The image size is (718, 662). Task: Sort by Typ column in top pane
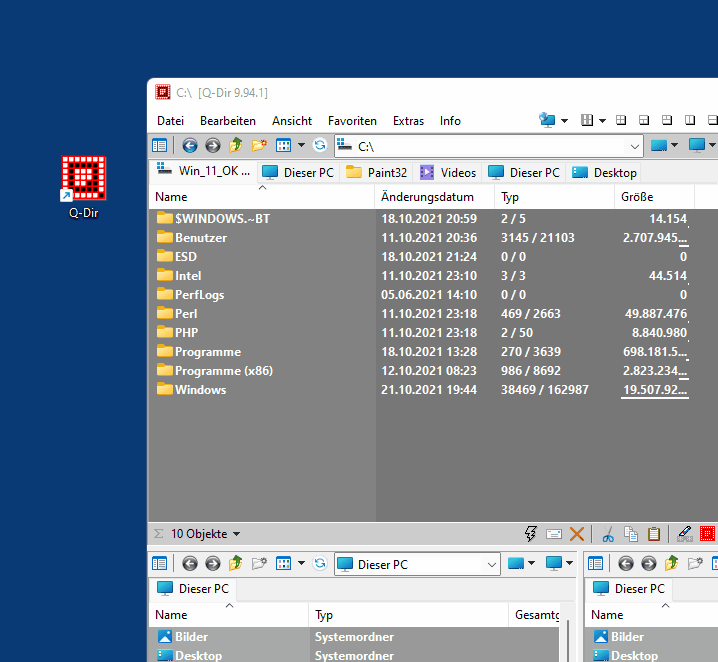pyautogui.click(x=555, y=197)
